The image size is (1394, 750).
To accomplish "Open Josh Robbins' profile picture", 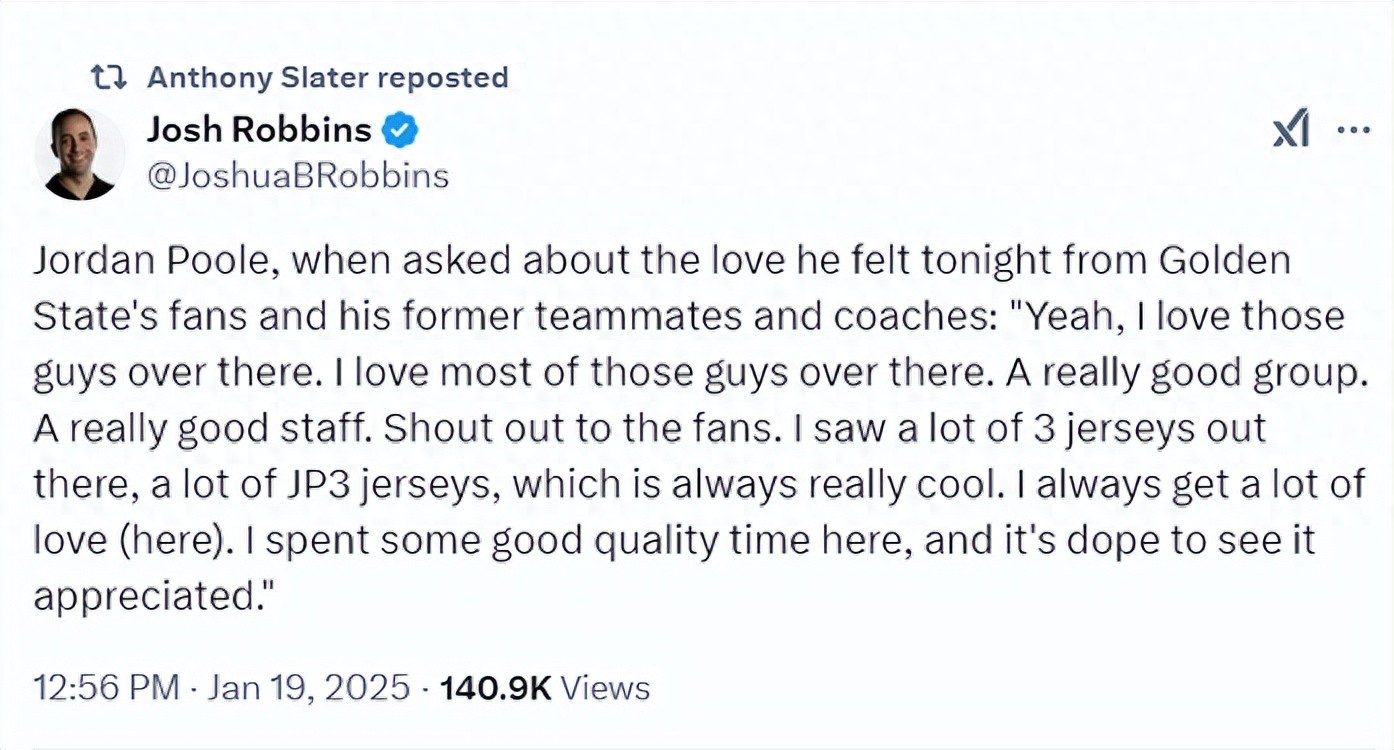I will (80, 153).
